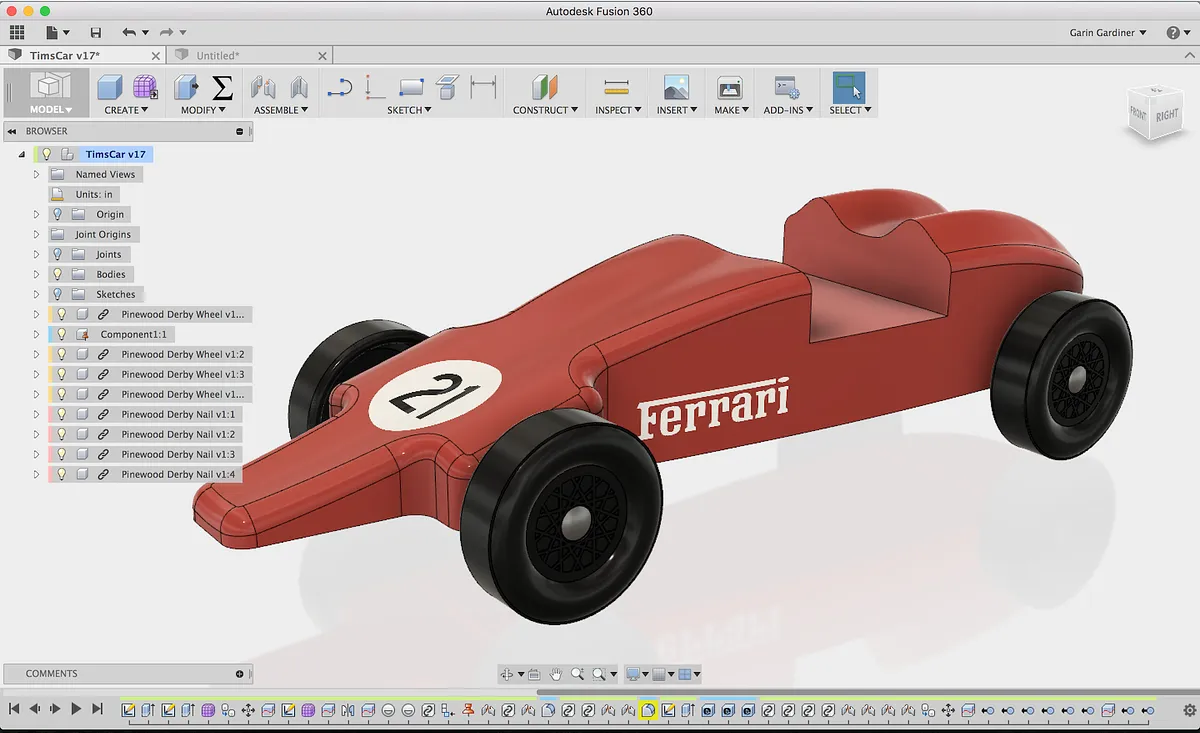Hide Pinewood Derby Nail v1:1 with lightbulb

62,414
